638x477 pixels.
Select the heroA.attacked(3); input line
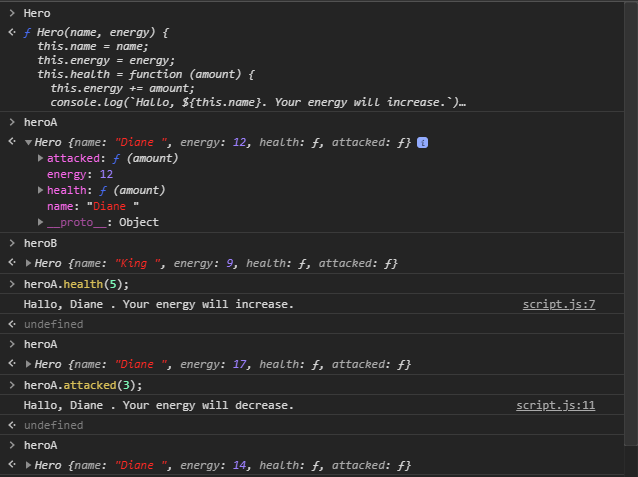point(83,385)
